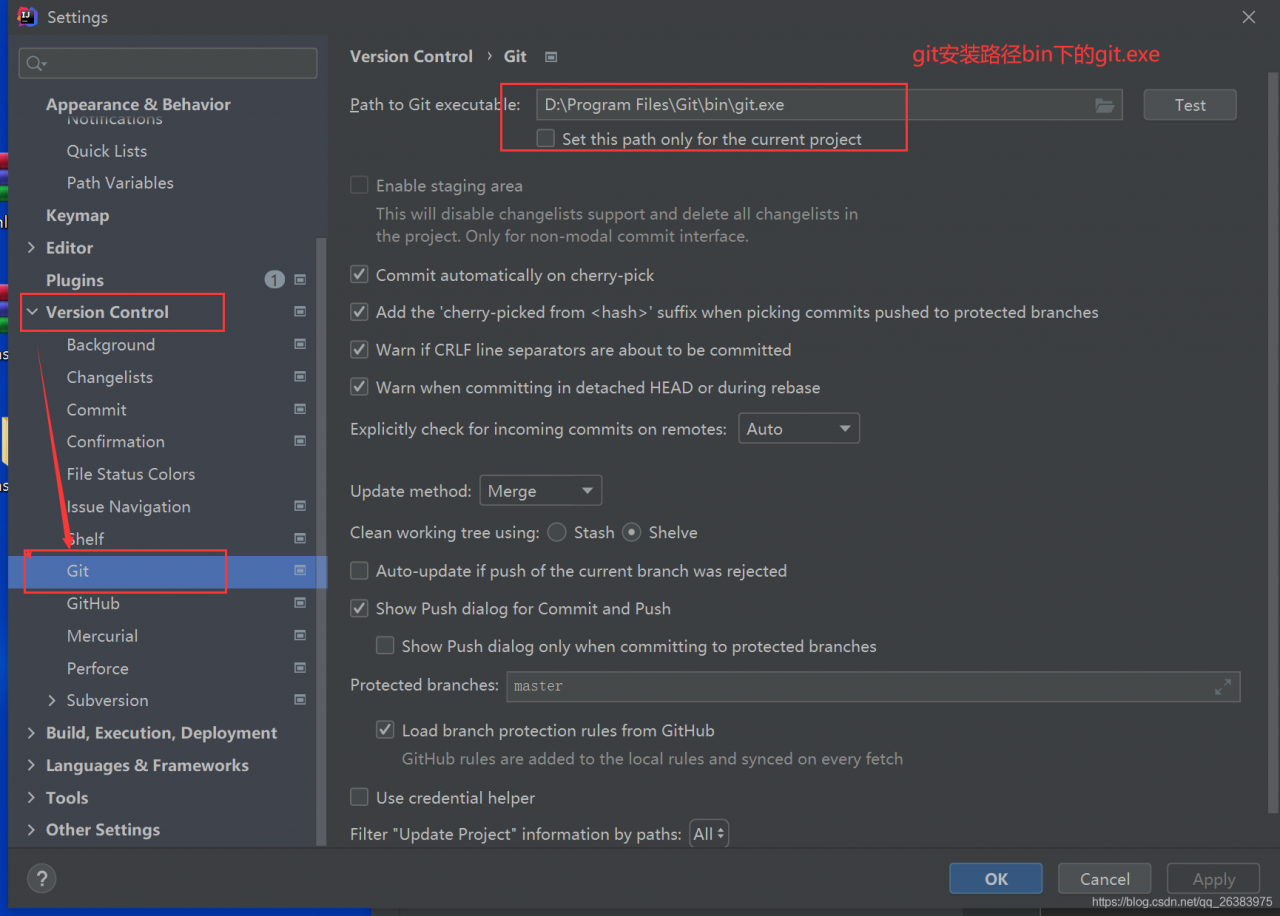The image size is (1280, 916).
Task: Expand the Subversion tree node
Action: tap(52, 700)
